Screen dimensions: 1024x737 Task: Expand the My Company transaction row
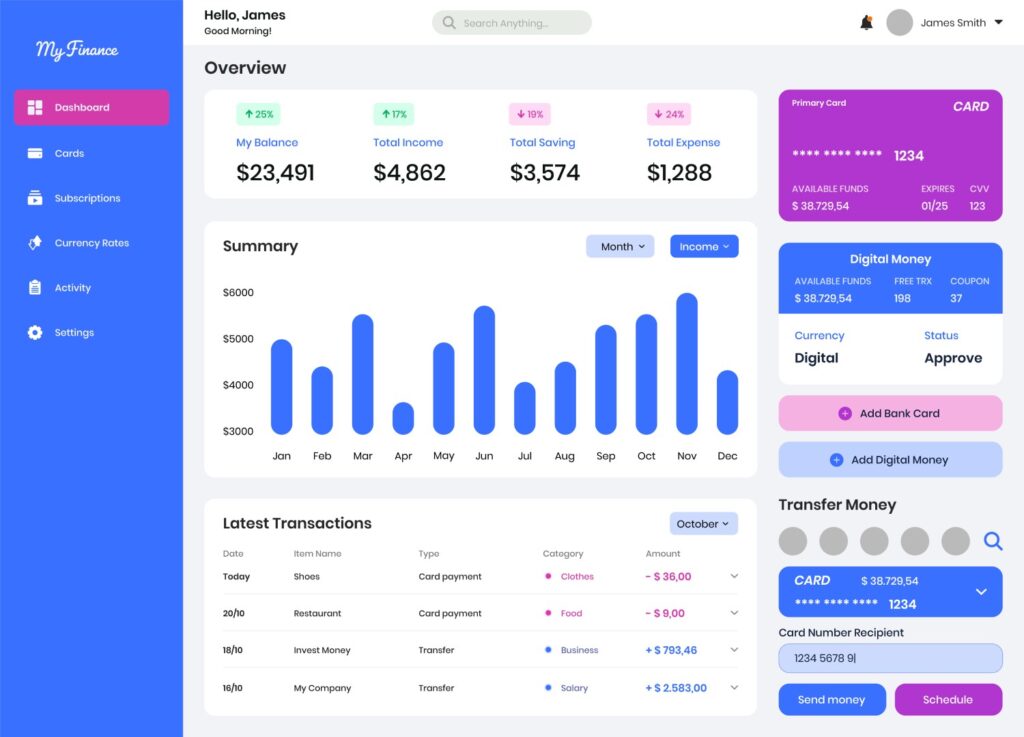pos(734,688)
